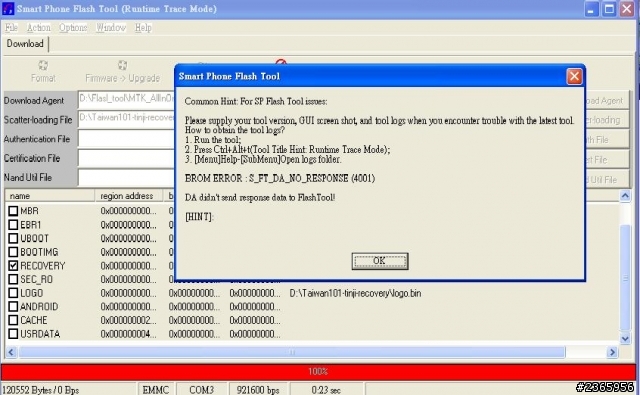
Task: Click the 0:23 sec status entry
Action: [326, 390]
